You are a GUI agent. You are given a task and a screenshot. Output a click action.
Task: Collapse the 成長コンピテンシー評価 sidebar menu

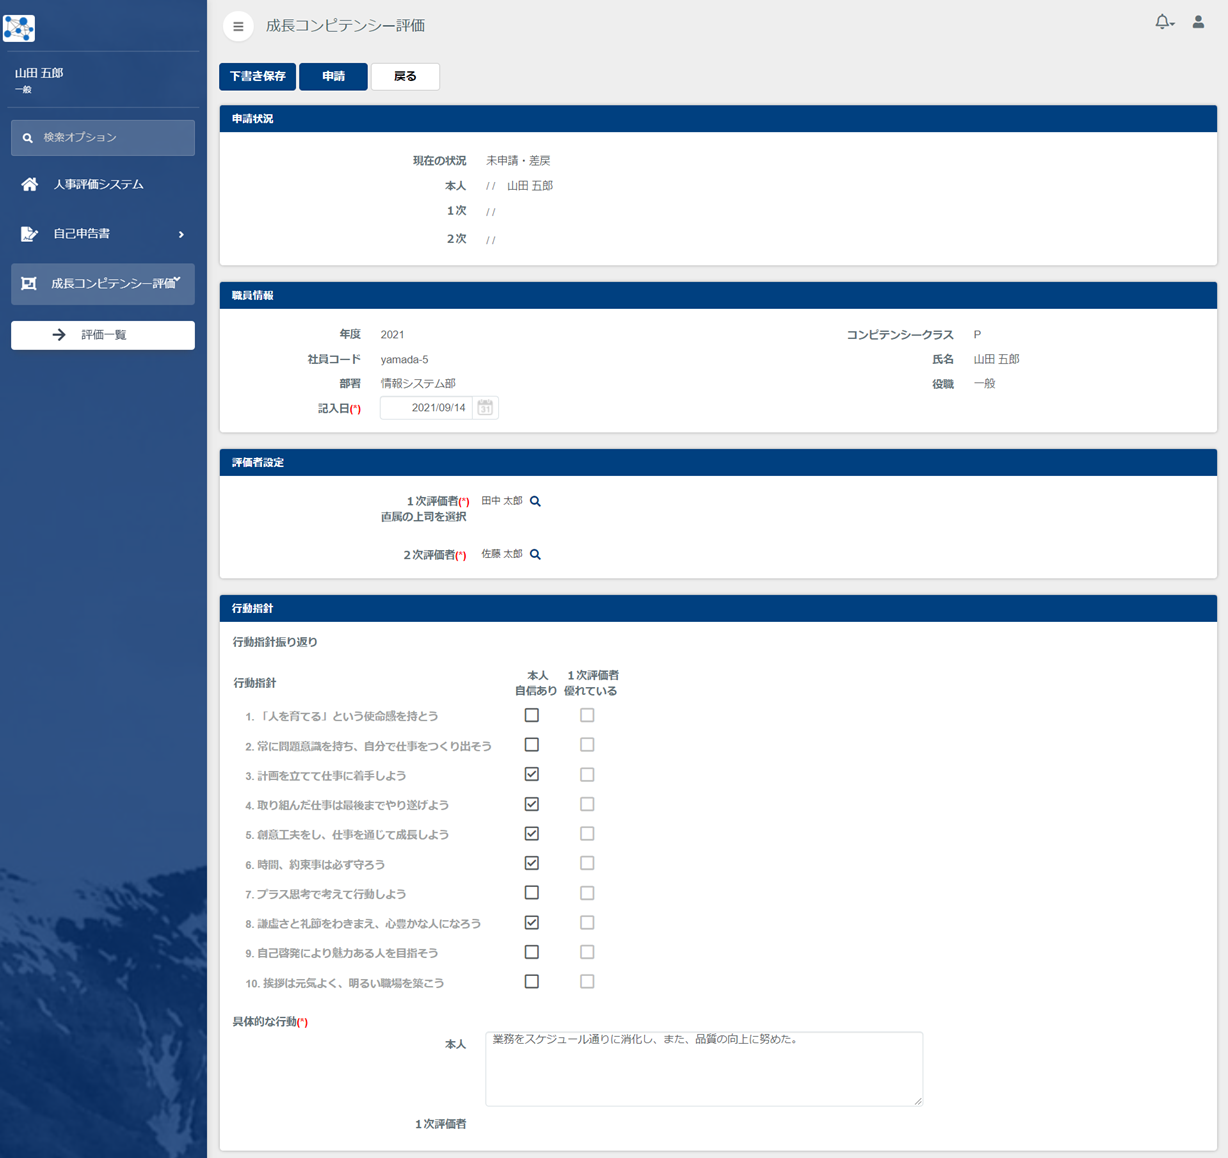pyautogui.click(x=178, y=281)
